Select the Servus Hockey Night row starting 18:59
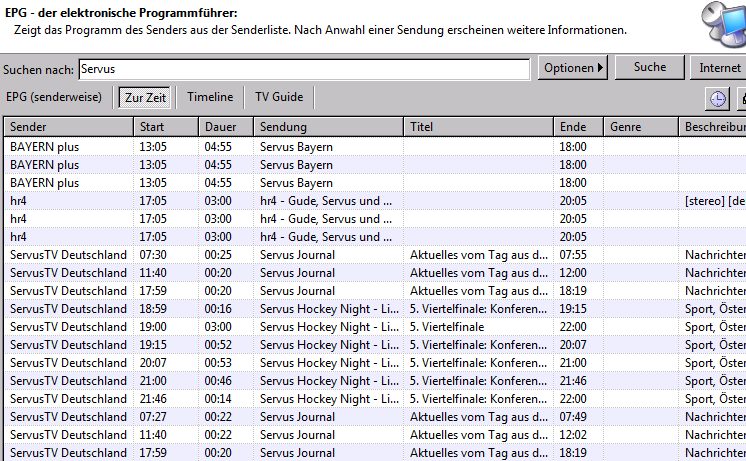746x461 pixels. click(375, 309)
